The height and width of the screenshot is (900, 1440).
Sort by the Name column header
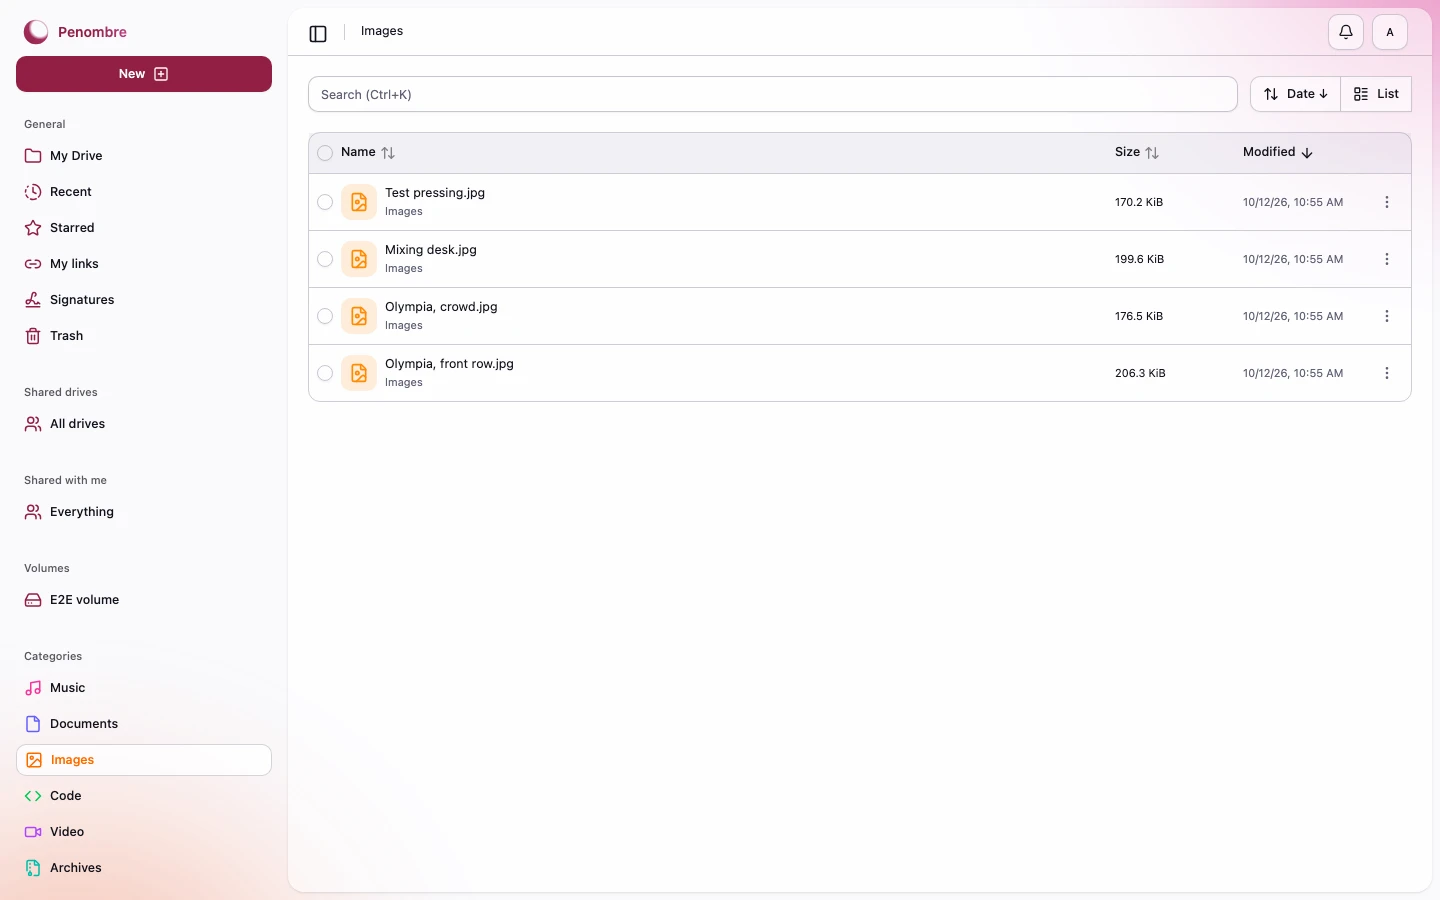click(368, 152)
